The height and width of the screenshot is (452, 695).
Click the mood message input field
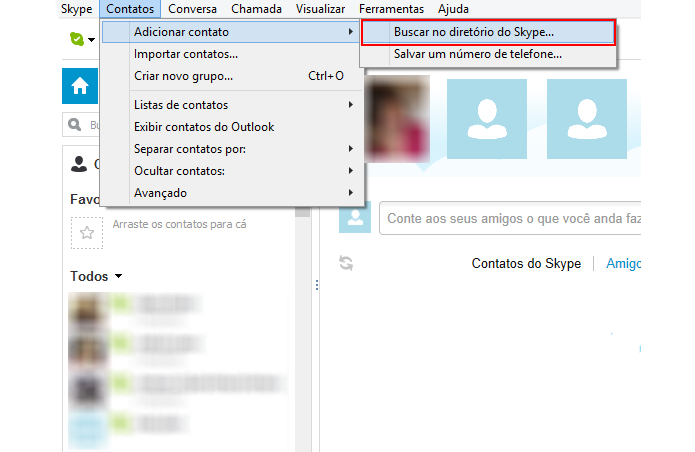(x=510, y=218)
